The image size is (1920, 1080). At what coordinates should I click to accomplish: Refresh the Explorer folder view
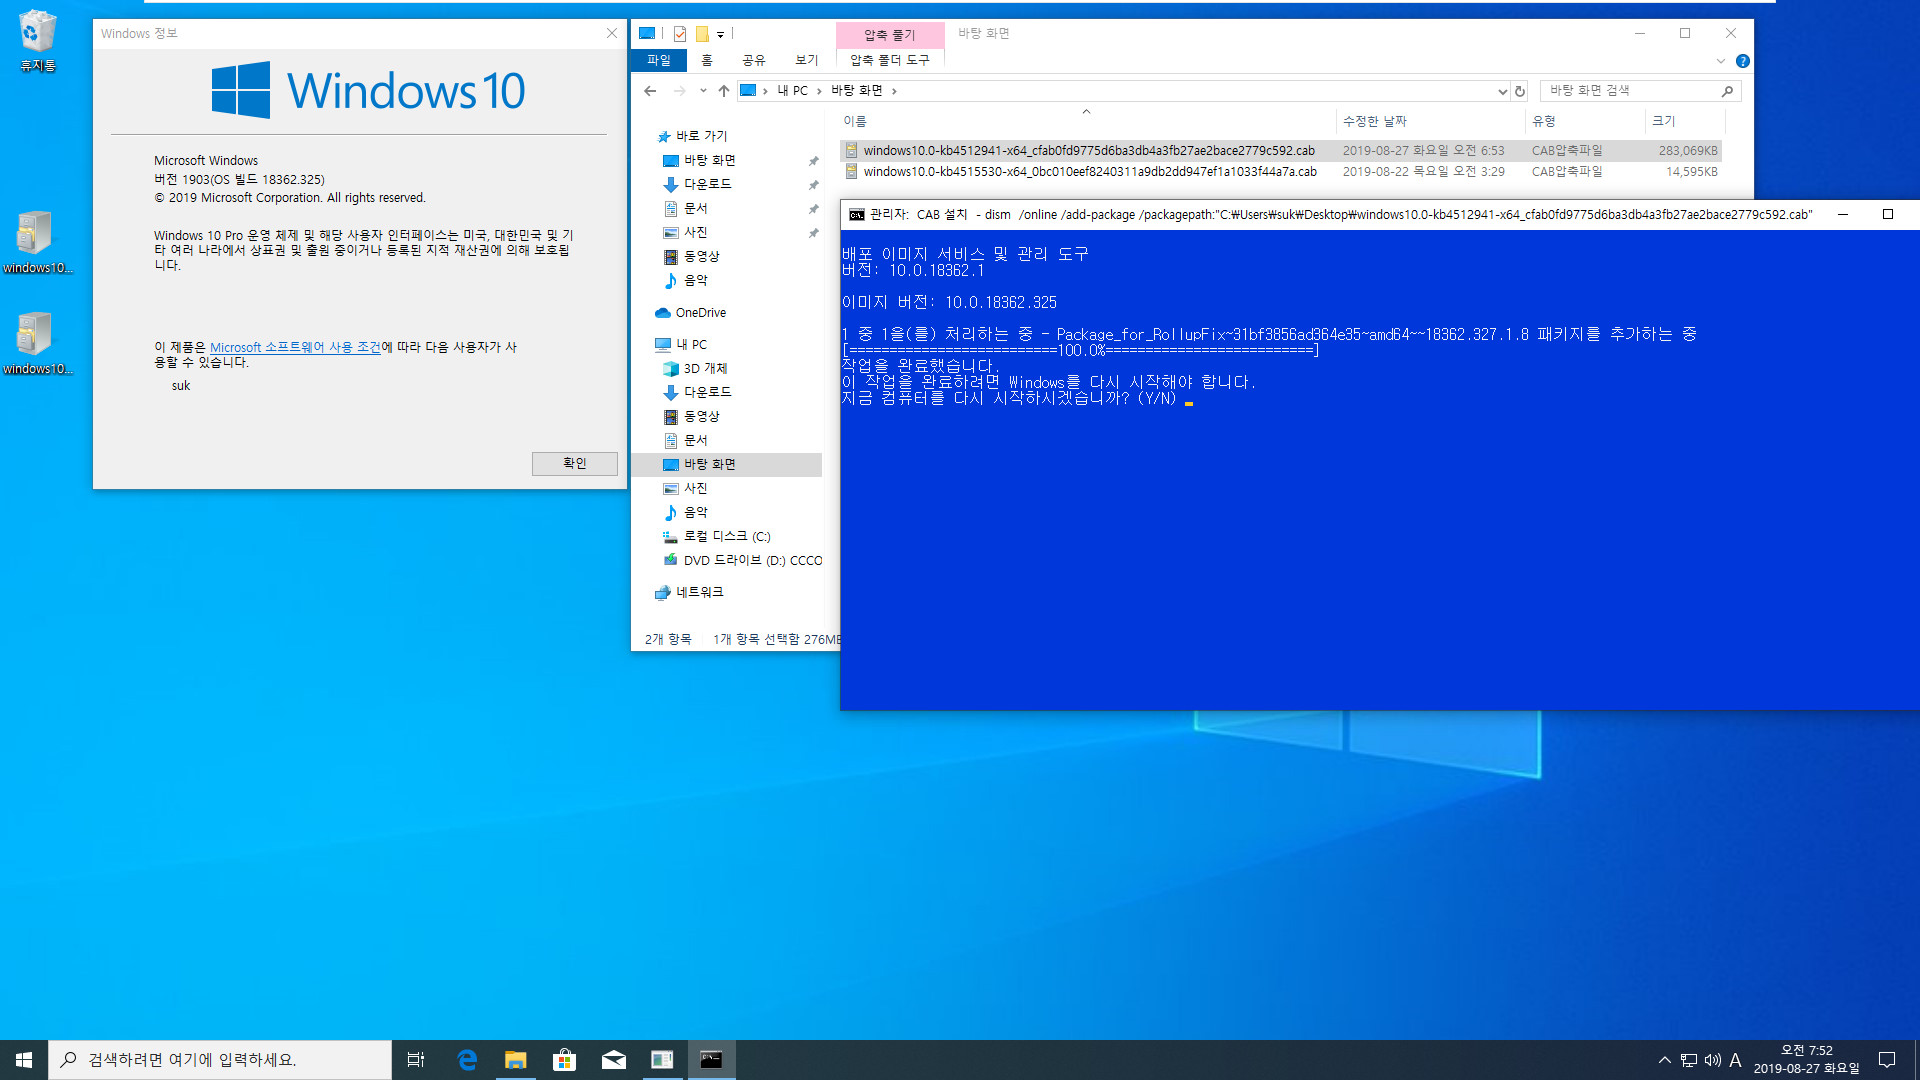point(1520,91)
